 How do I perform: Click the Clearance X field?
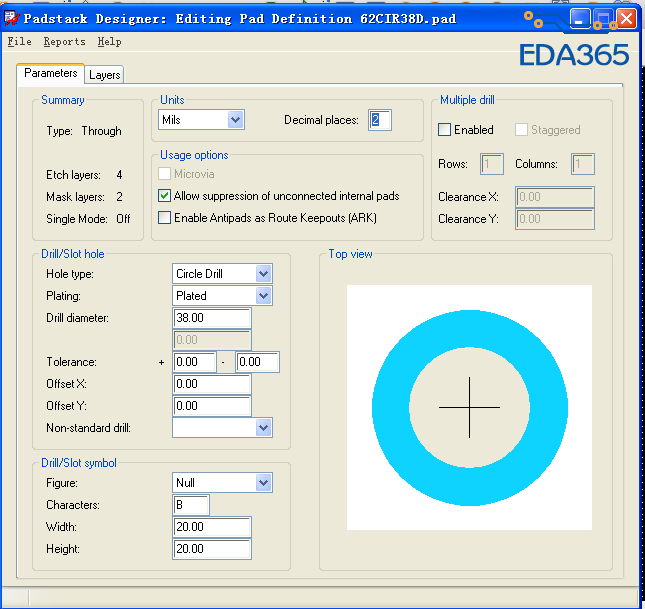[x=555, y=197]
